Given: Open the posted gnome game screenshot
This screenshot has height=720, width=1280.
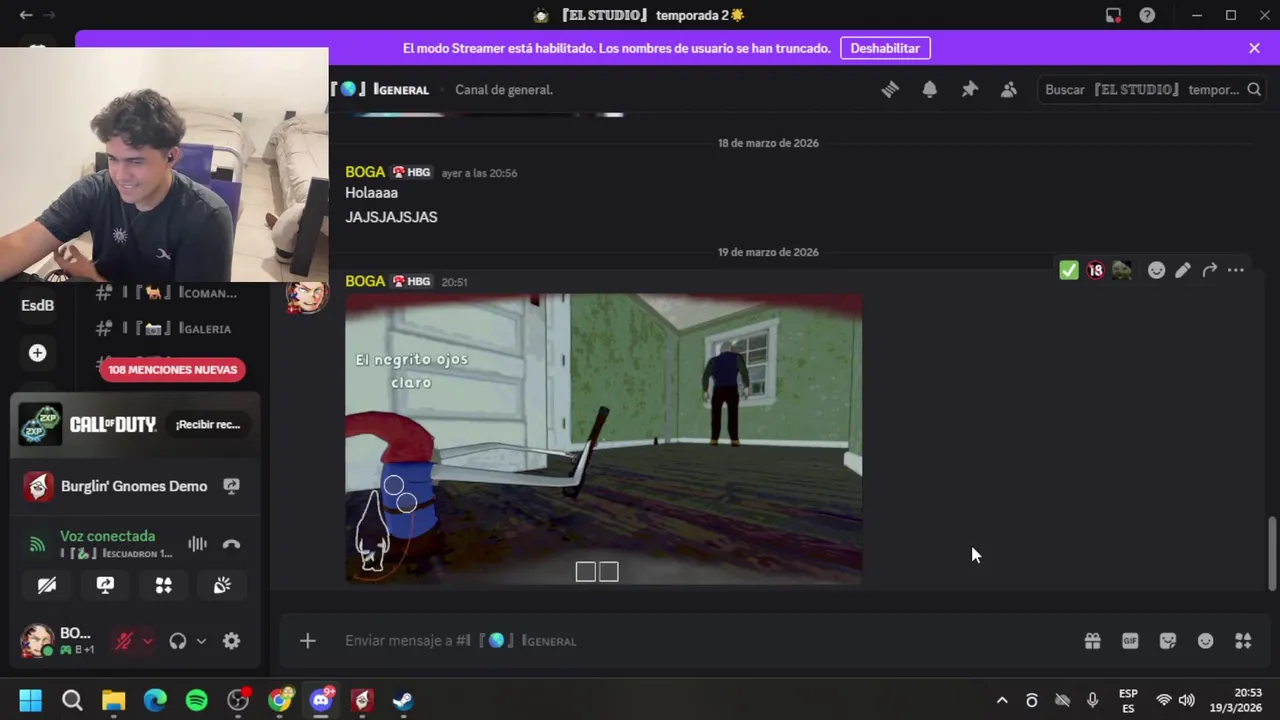Looking at the screenshot, I should coord(603,438).
